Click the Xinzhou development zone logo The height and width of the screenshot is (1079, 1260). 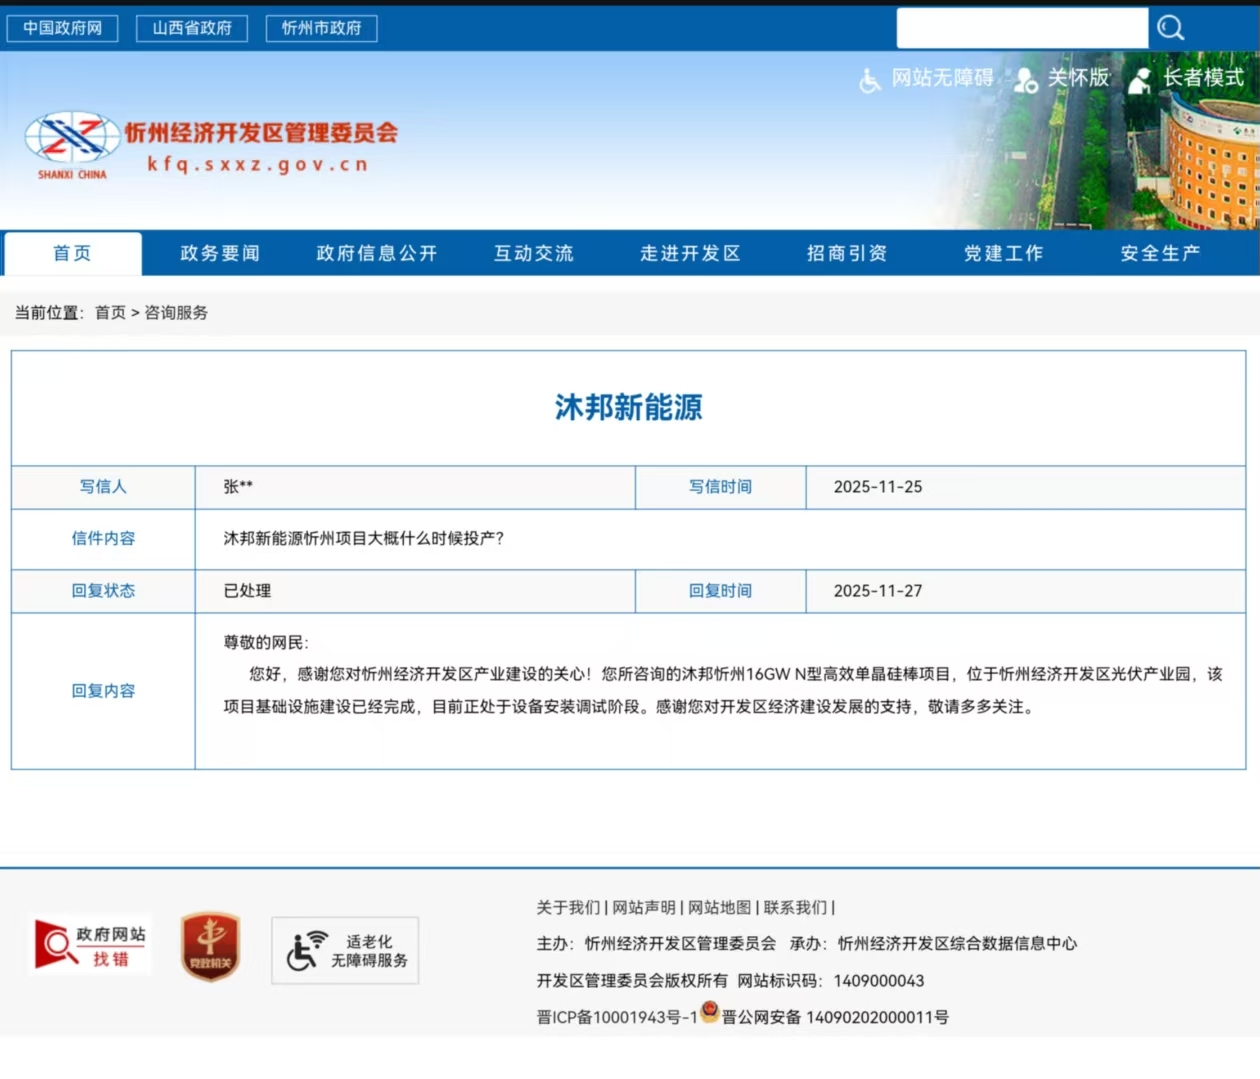click(x=72, y=145)
